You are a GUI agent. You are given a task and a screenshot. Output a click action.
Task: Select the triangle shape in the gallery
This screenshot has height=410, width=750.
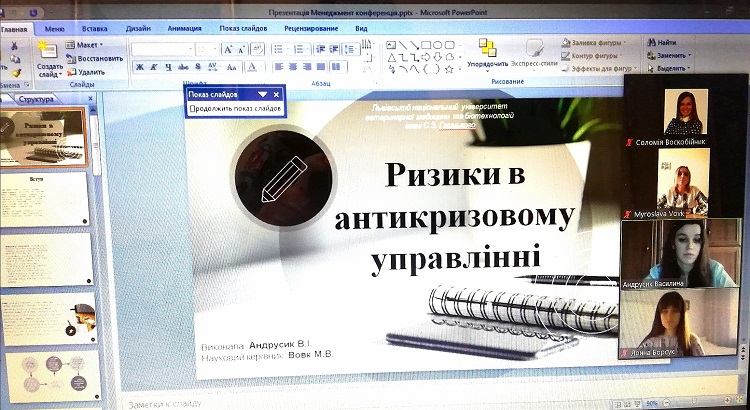pyautogui.click(x=391, y=57)
